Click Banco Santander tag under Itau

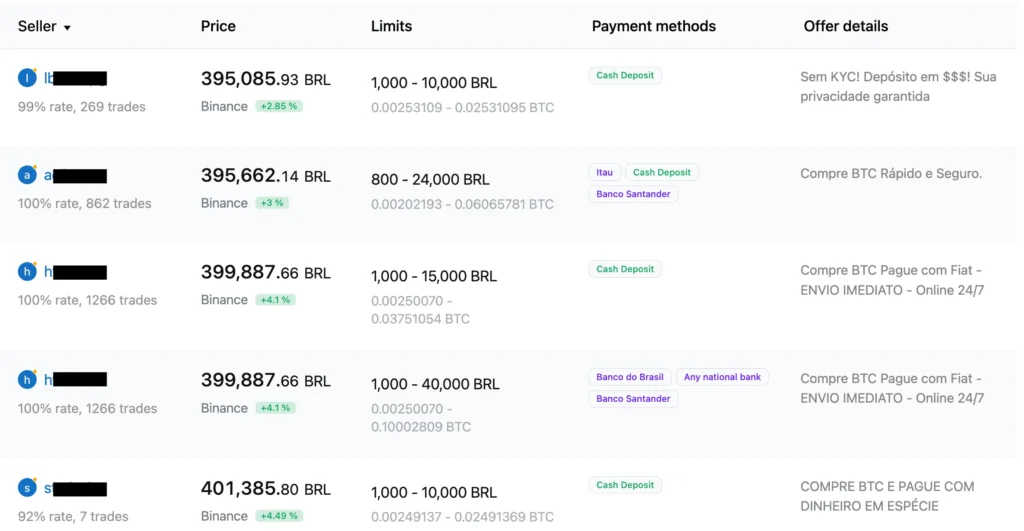click(x=633, y=194)
